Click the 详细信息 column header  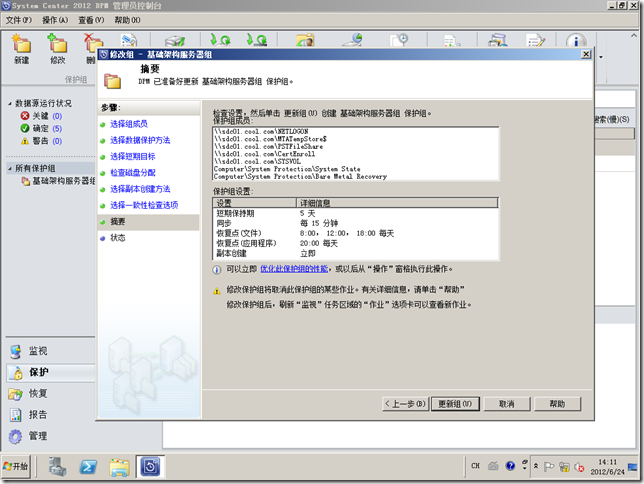click(397, 203)
